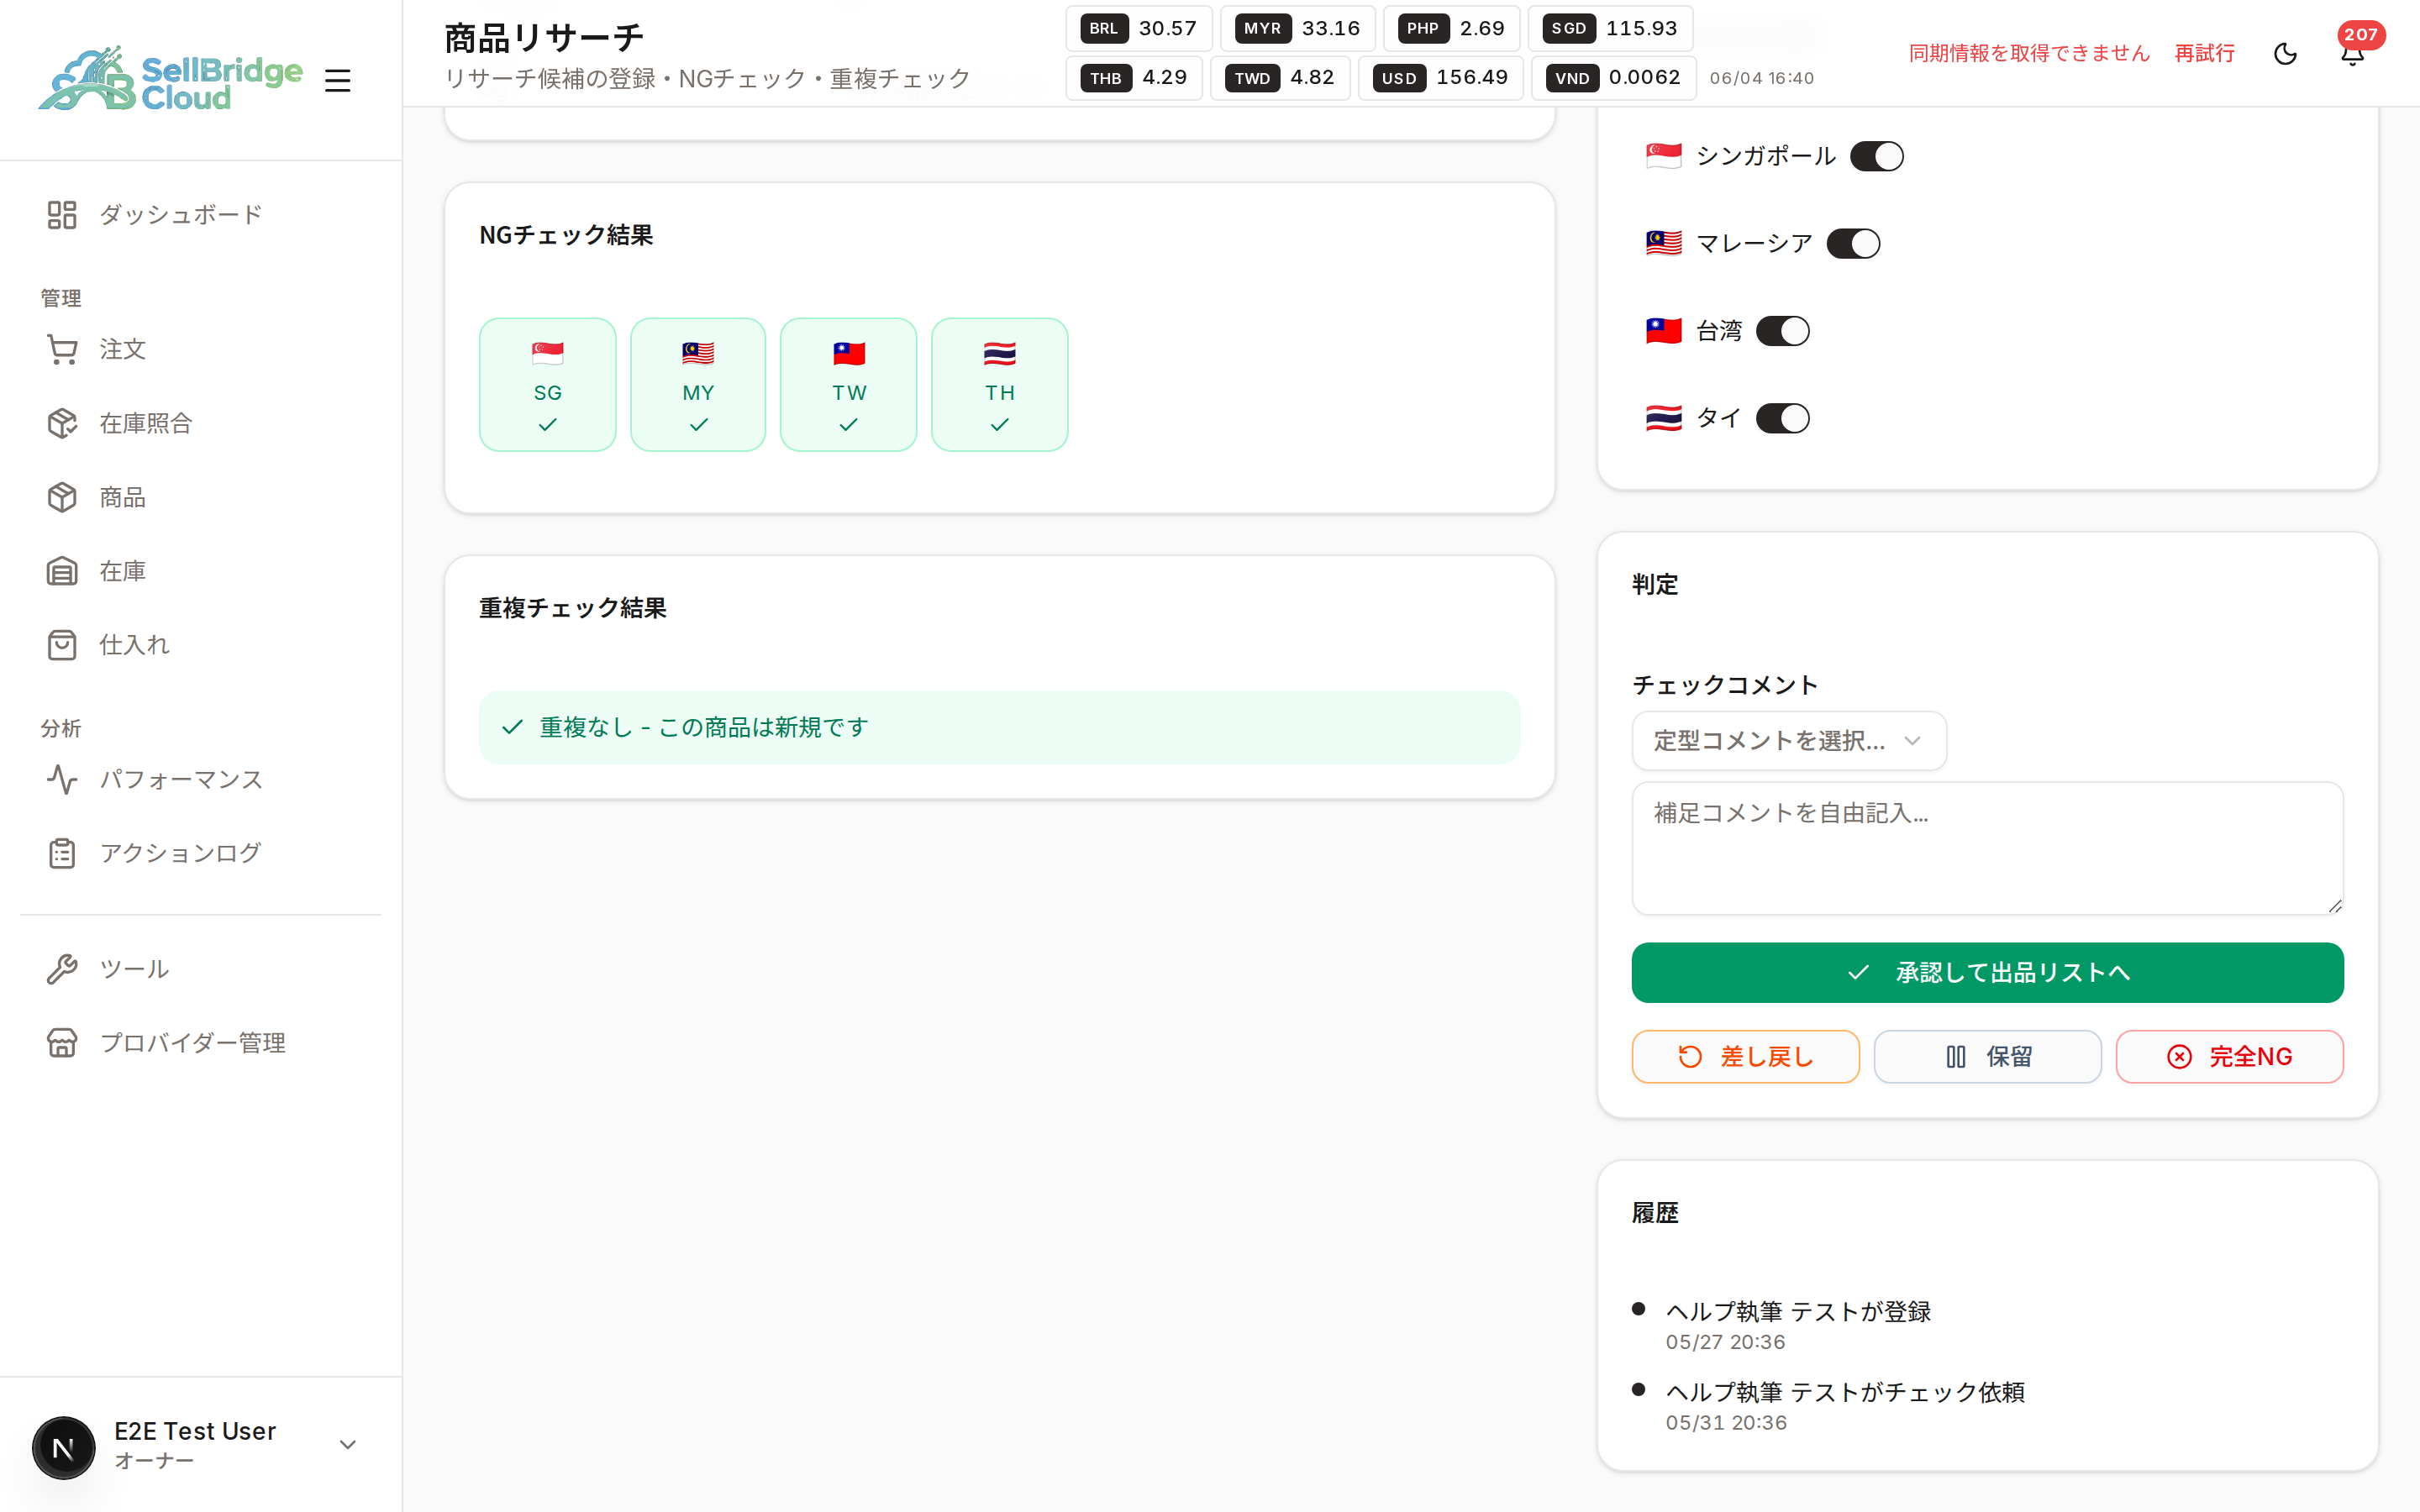Click the checkmark icon in 重複なし banner

coord(513,727)
